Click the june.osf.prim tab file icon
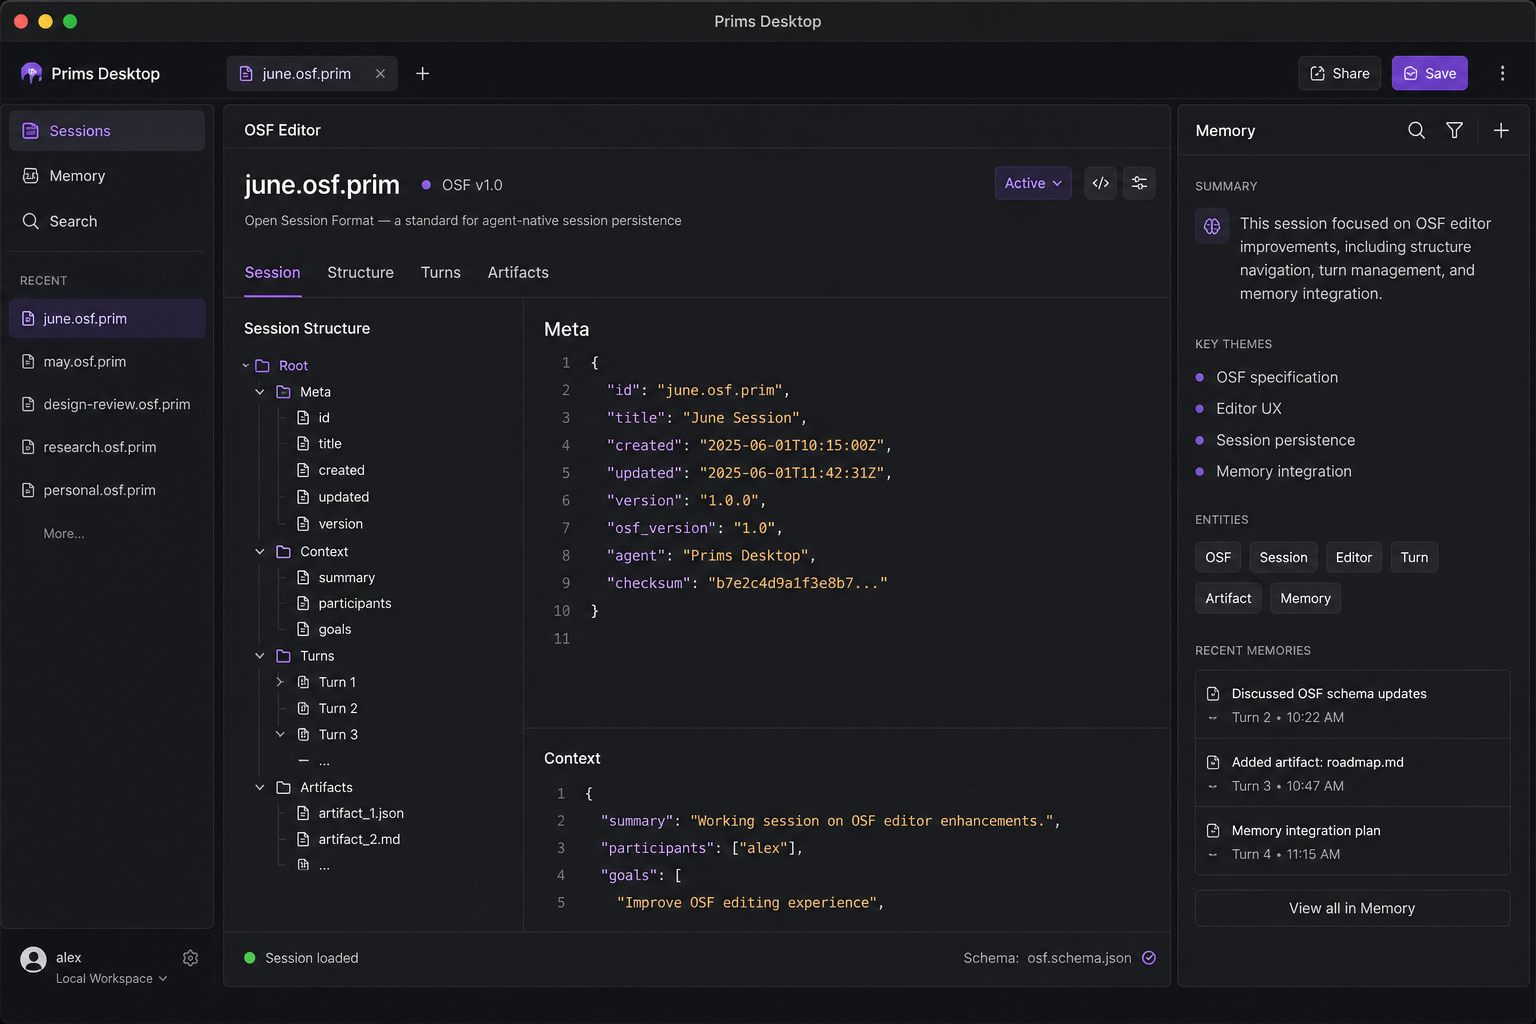 [x=246, y=73]
